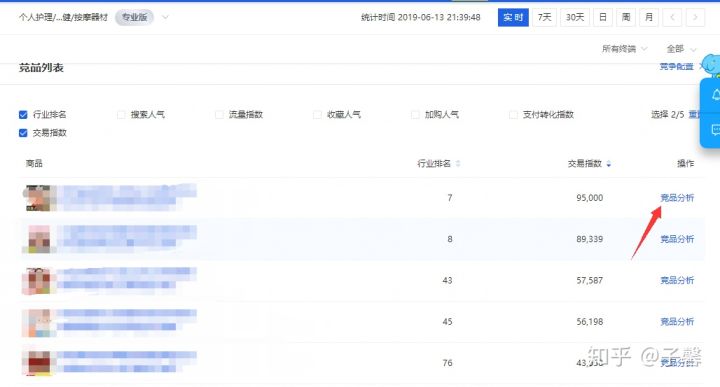
Task: Enable the 收藏人气 checkbox
Action: [317, 114]
